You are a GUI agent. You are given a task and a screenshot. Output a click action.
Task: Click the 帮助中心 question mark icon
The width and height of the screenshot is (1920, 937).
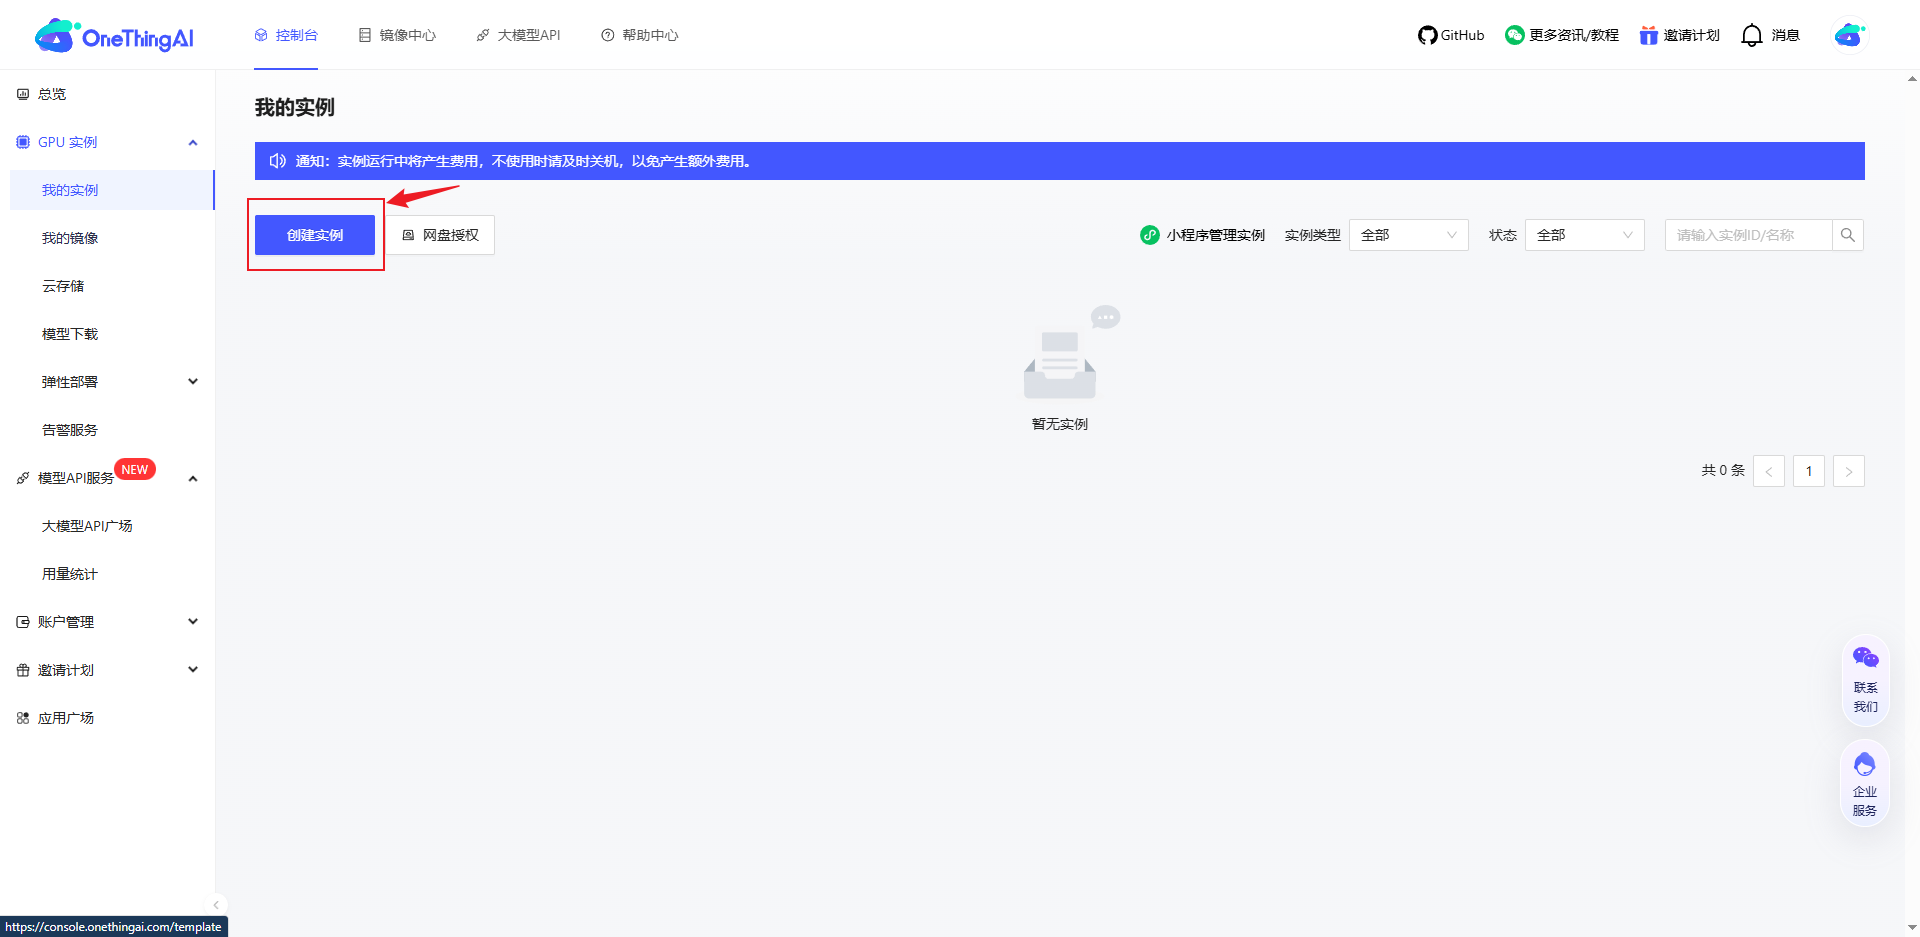tap(607, 35)
